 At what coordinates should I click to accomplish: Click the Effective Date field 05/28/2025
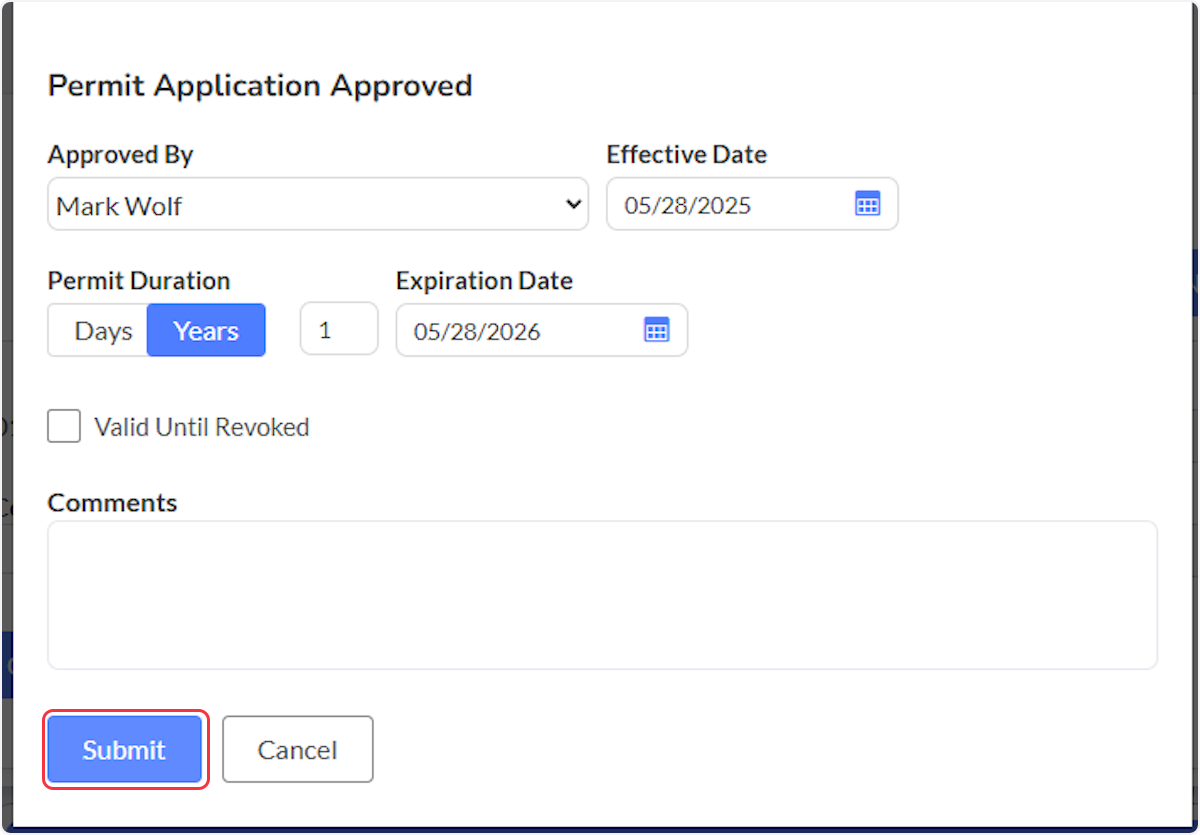pos(752,204)
